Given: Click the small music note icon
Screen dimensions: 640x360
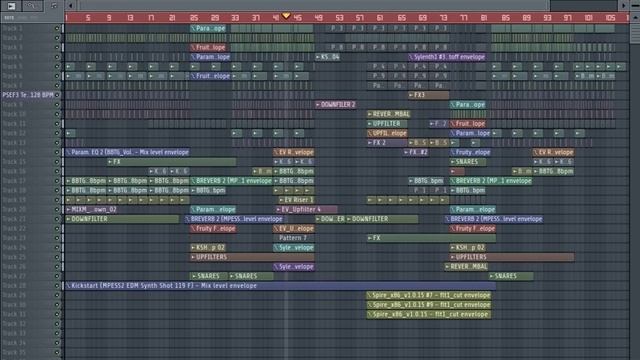Looking at the screenshot, I should (54, 6).
